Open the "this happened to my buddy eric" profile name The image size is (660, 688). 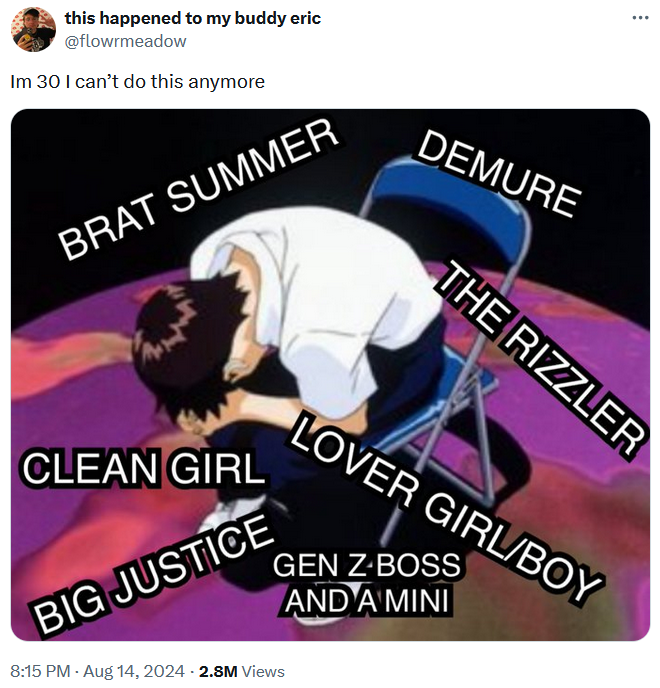click(192, 19)
